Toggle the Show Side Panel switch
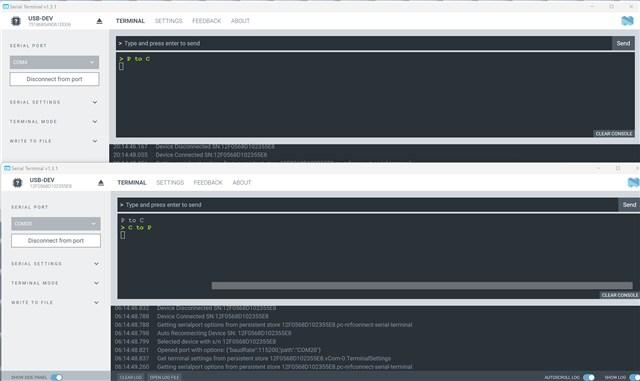 click(x=56, y=377)
